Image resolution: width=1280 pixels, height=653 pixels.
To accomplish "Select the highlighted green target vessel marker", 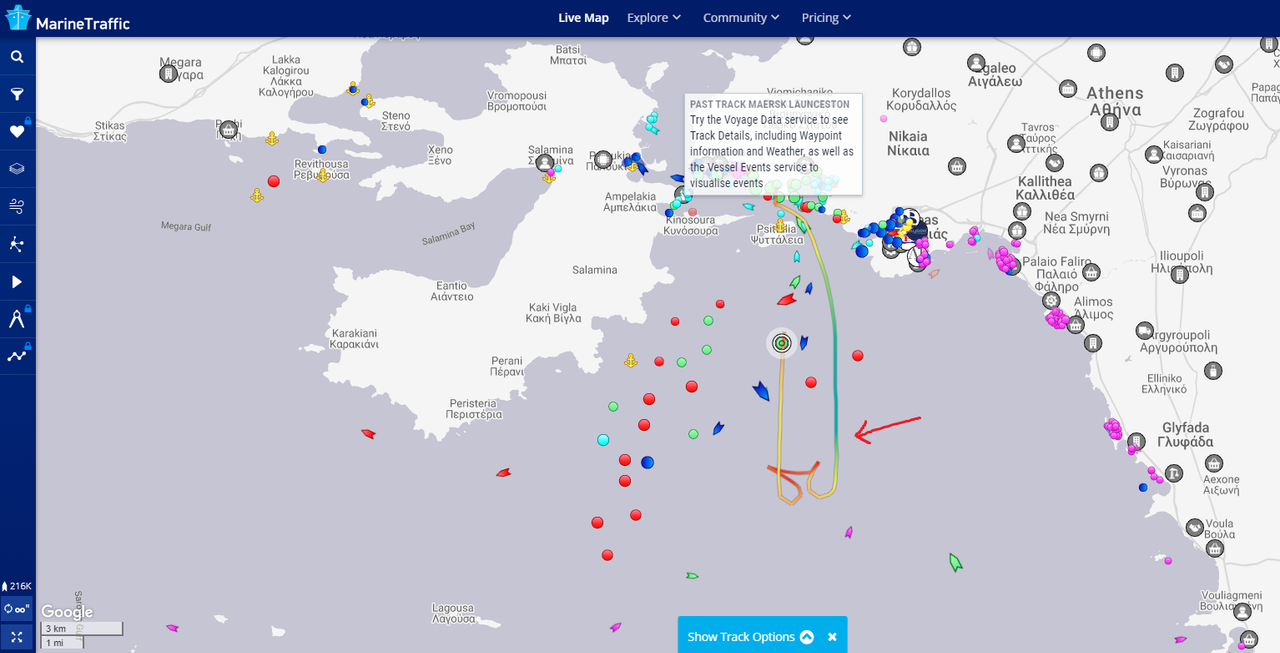I will click(781, 343).
